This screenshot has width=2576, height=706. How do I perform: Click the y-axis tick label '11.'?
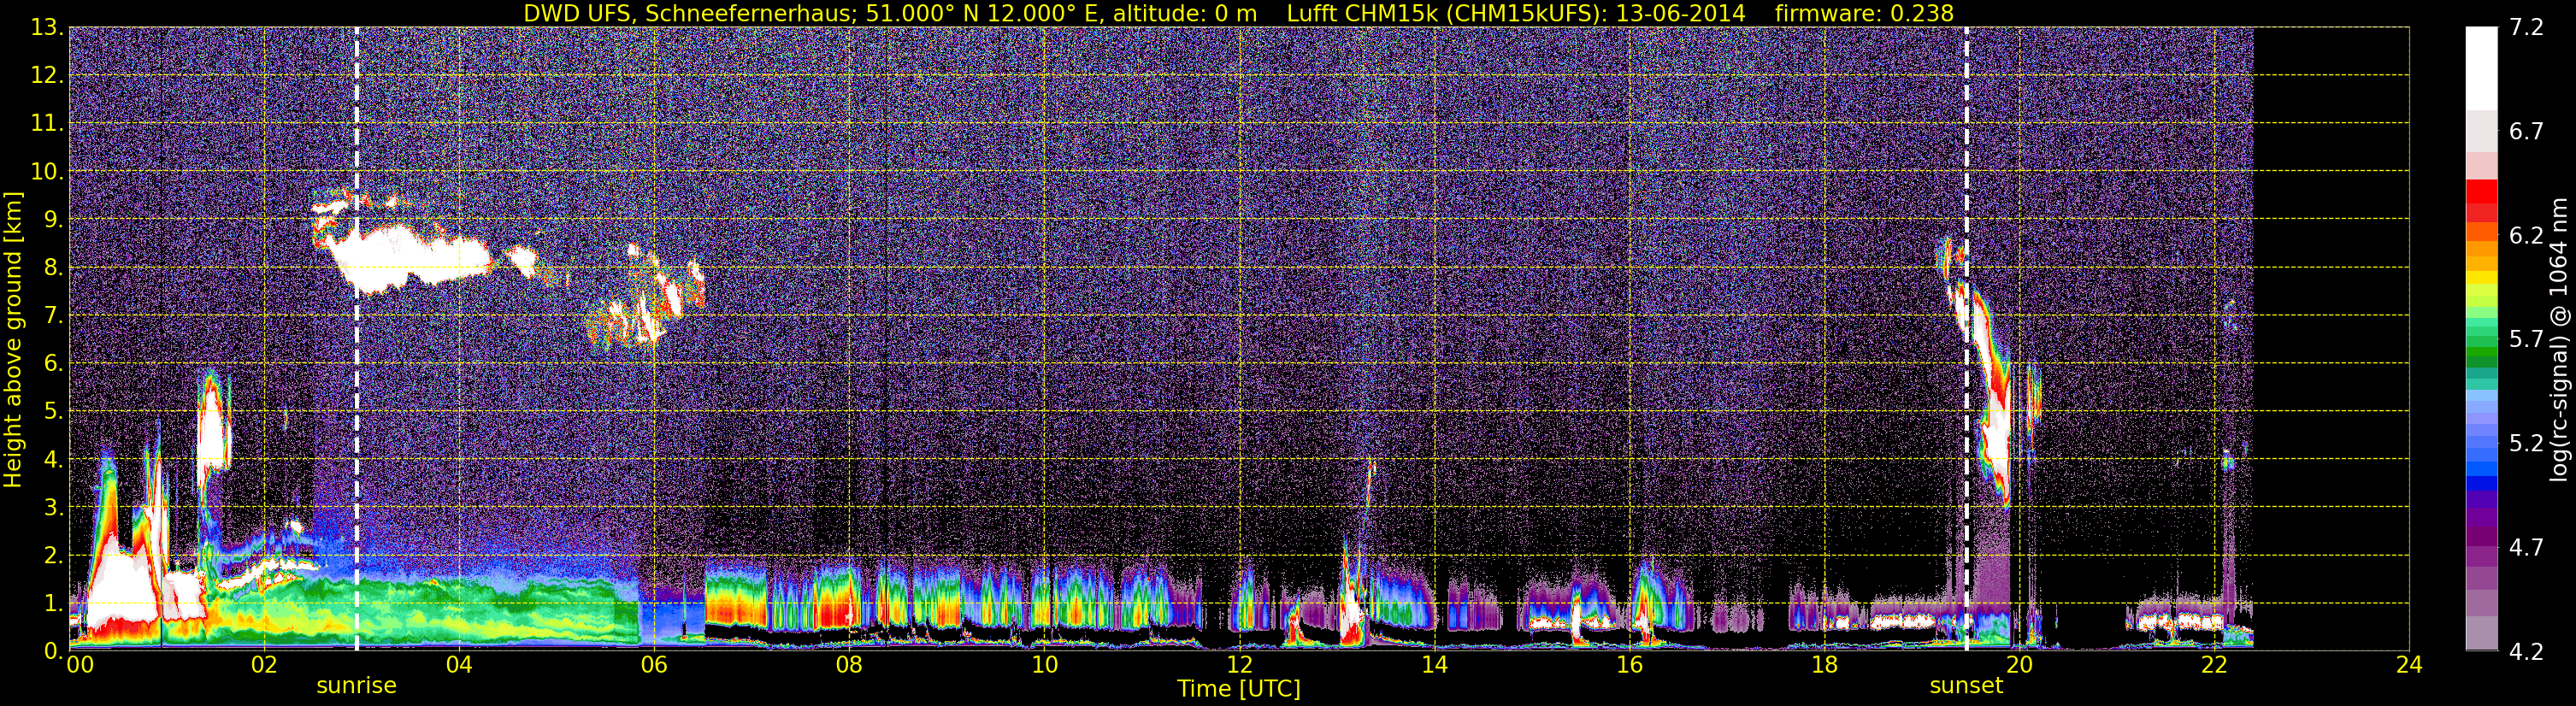pyautogui.click(x=47, y=124)
